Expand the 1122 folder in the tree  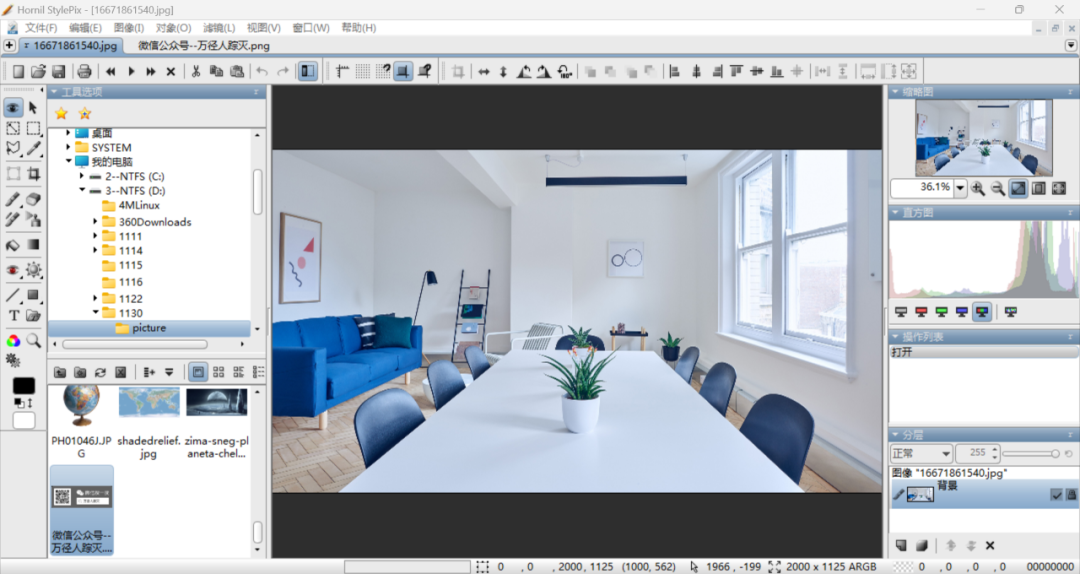[96, 298]
